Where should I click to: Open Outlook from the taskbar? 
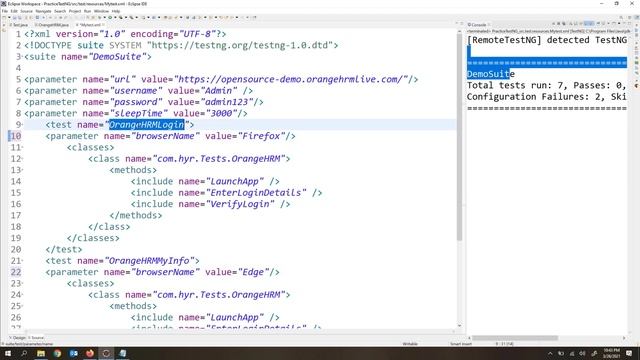point(73,353)
